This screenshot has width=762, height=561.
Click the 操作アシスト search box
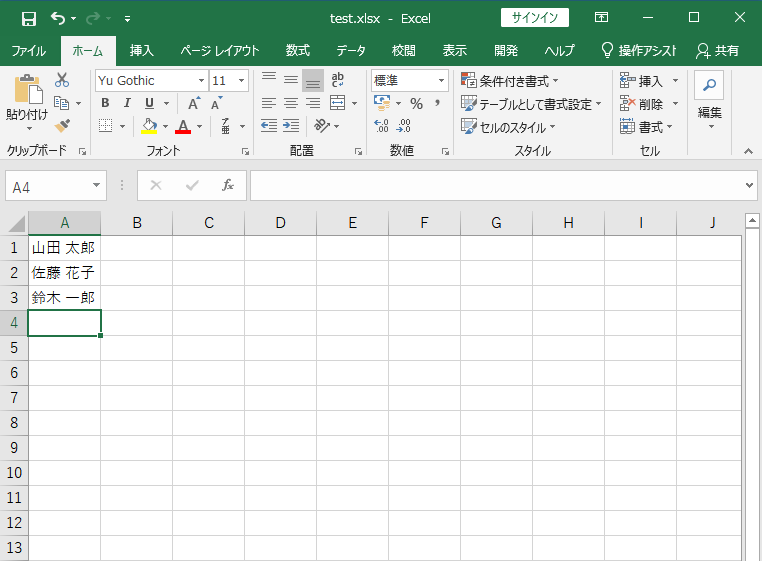639,51
